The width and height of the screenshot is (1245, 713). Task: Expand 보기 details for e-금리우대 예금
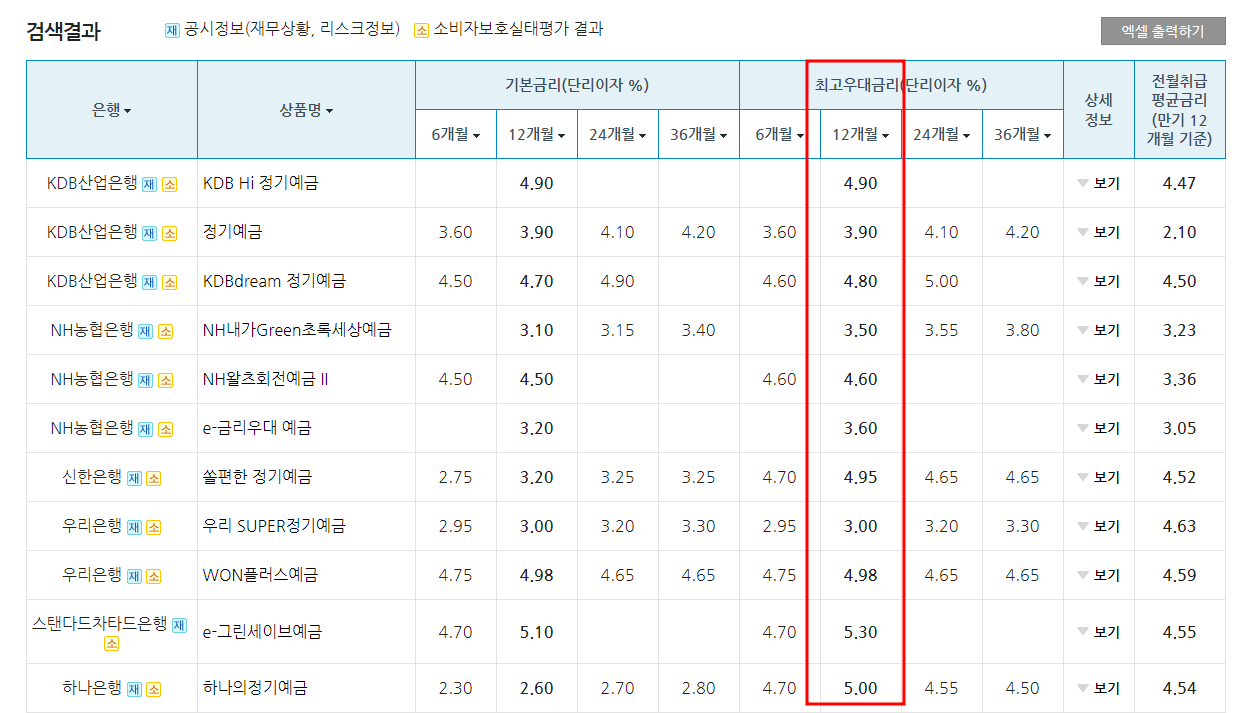click(x=1099, y=429)
